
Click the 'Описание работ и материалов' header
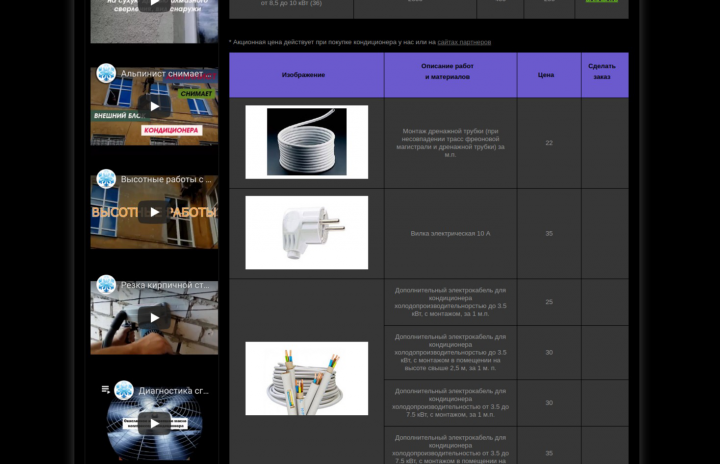(x=450, y=75)
